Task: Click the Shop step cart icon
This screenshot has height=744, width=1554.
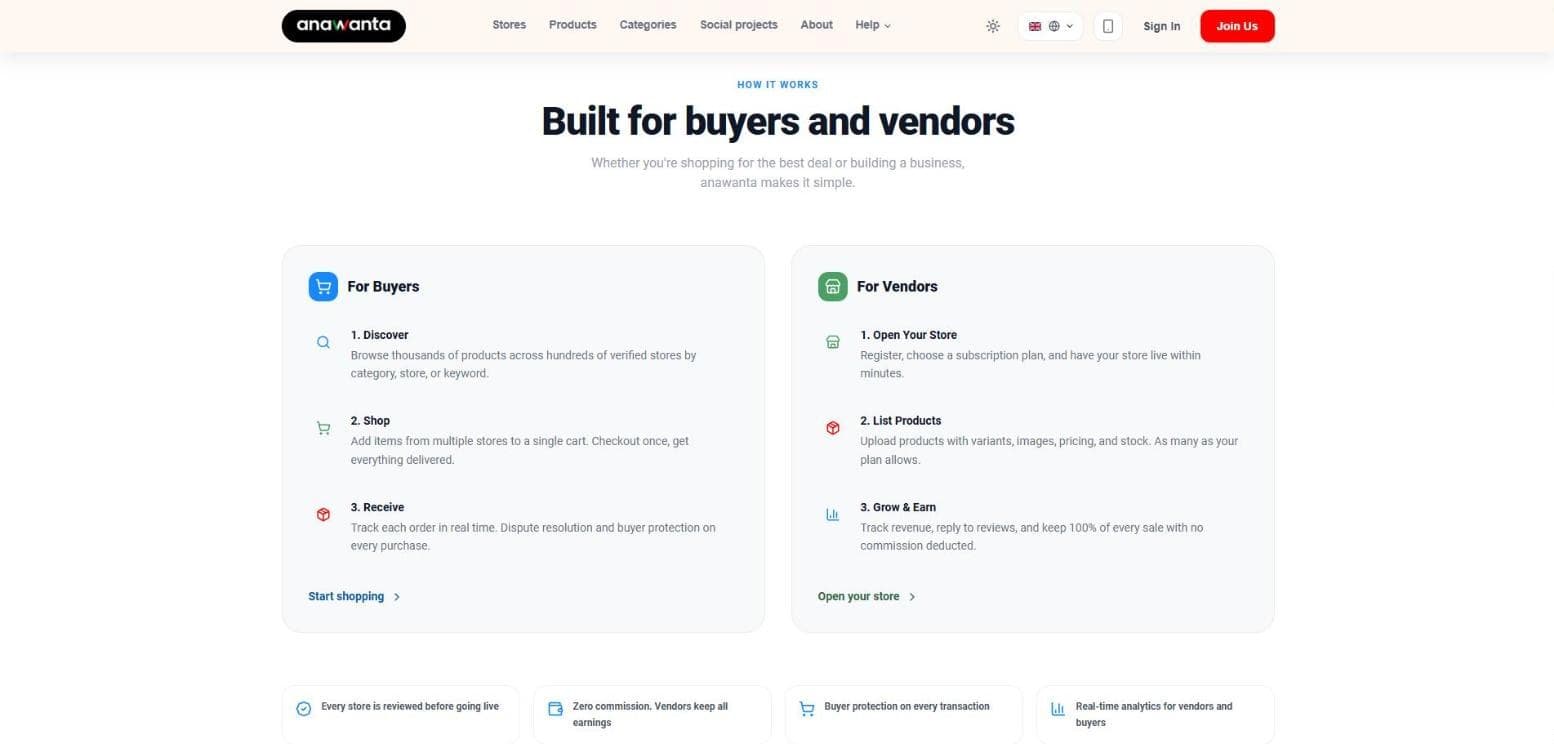Action: click(x=323, y=428)
